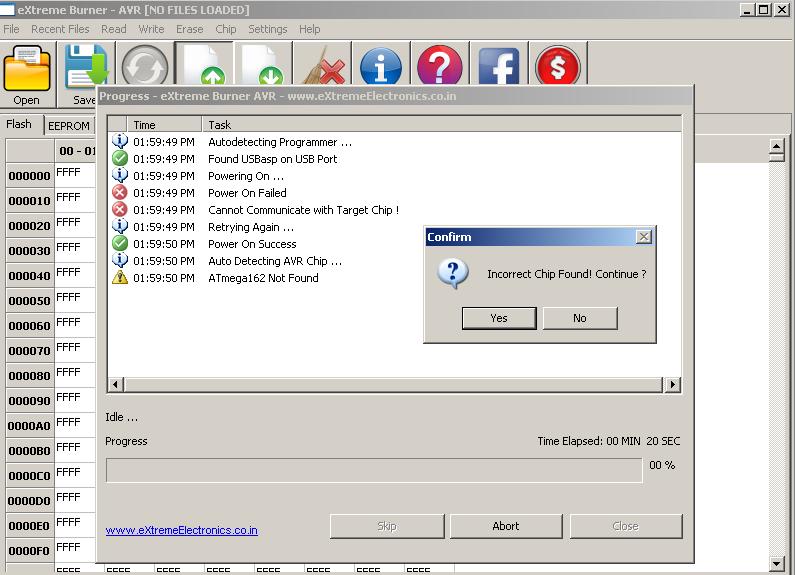This screenshot has width=795, height=575.
Task: Click the Read All page icon with up arrow
Action: (x=204, y=65)
